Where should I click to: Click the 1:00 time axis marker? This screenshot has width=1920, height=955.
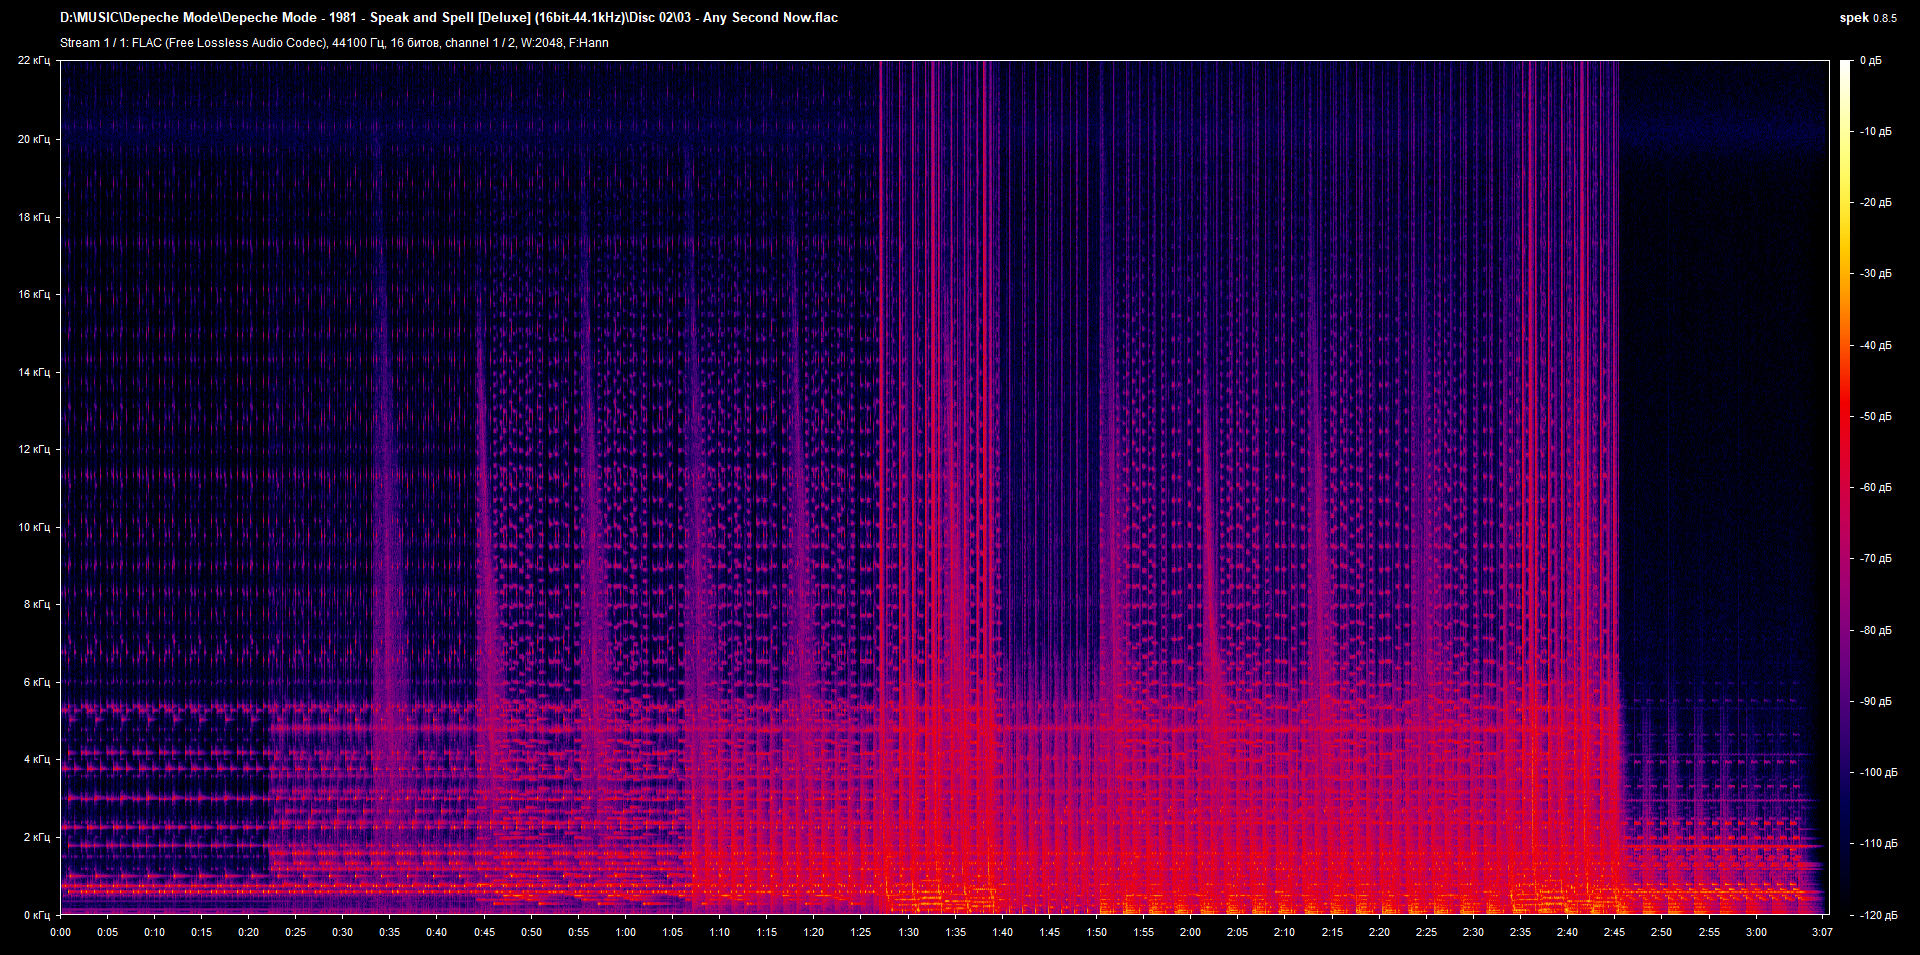pyautogui.click(x=625, y=932)
